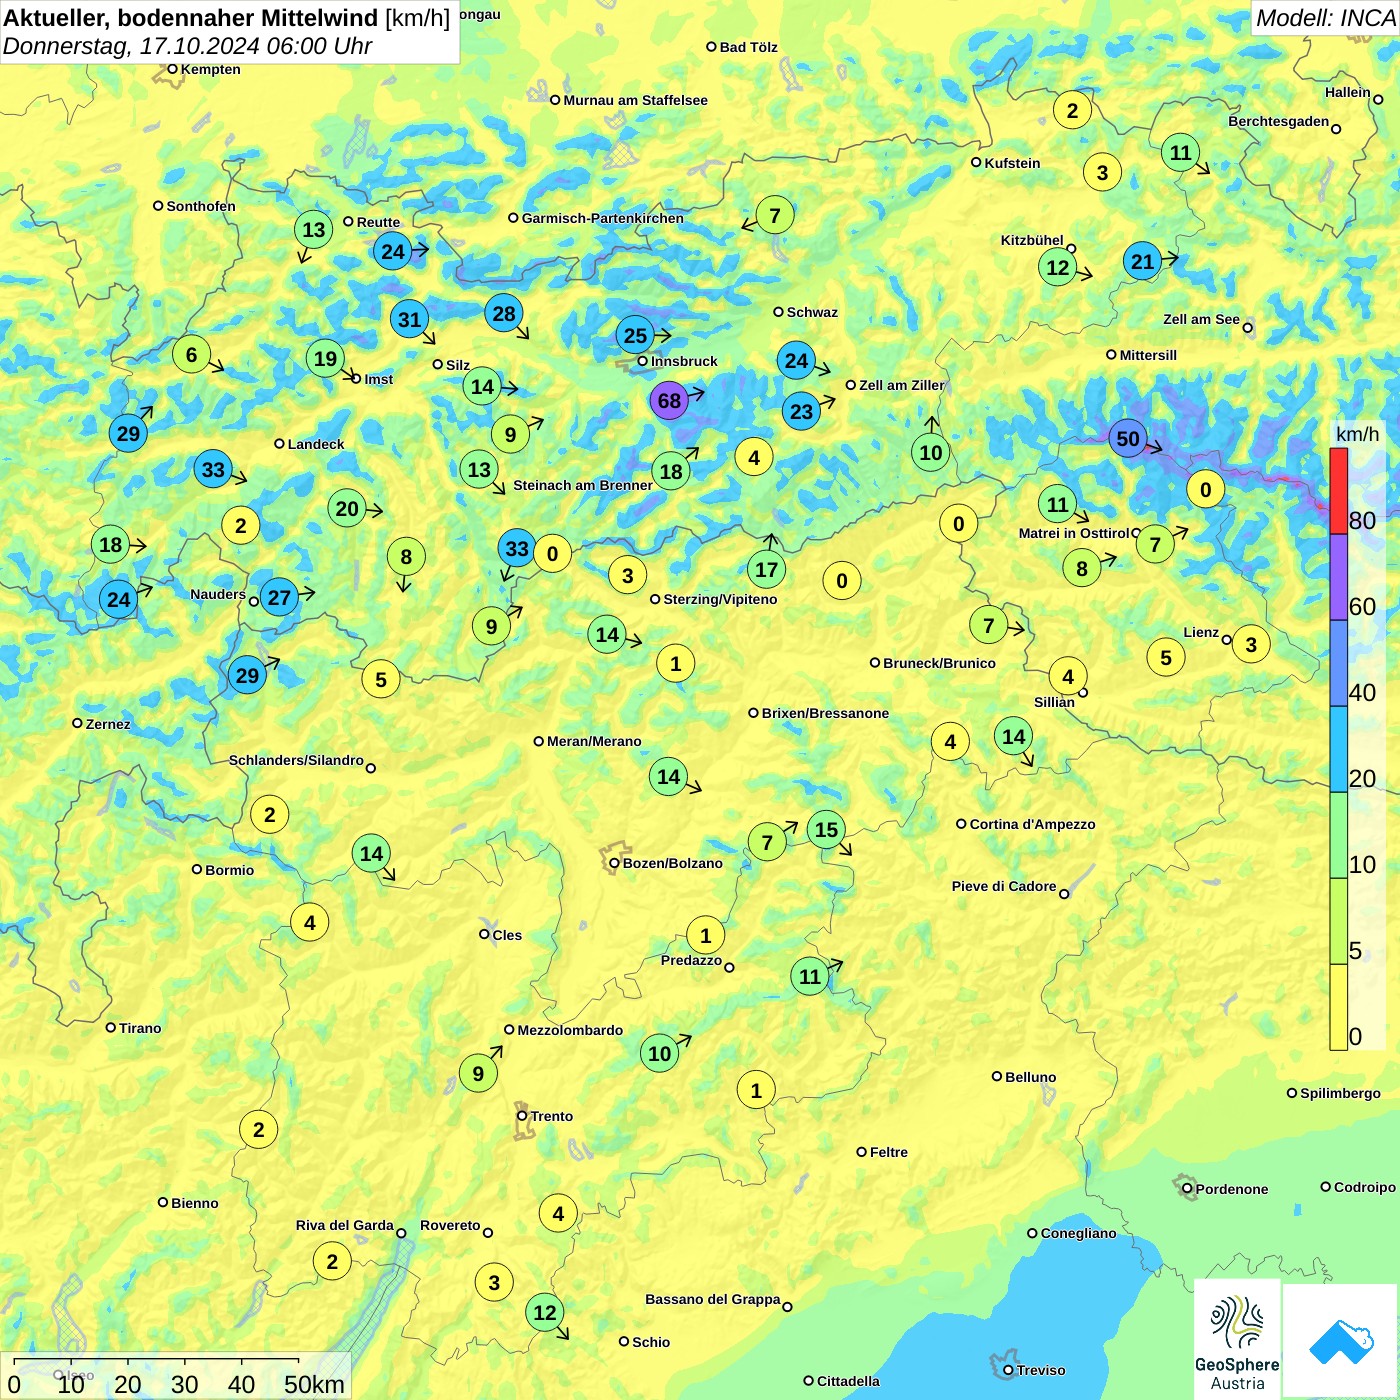Click the "Zell am See" label
Viewport: 1400px width, 1400px height.
point(1201,320)
